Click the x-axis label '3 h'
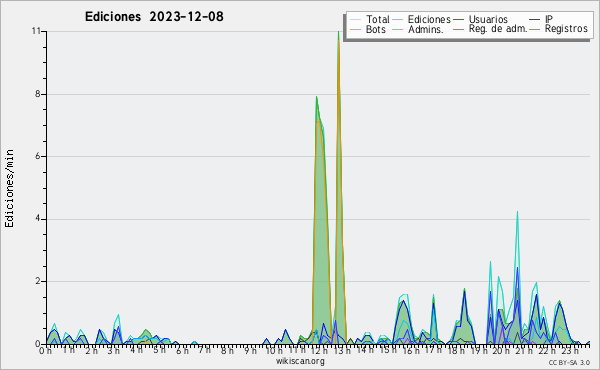600x370 pixels. (114, 350)
